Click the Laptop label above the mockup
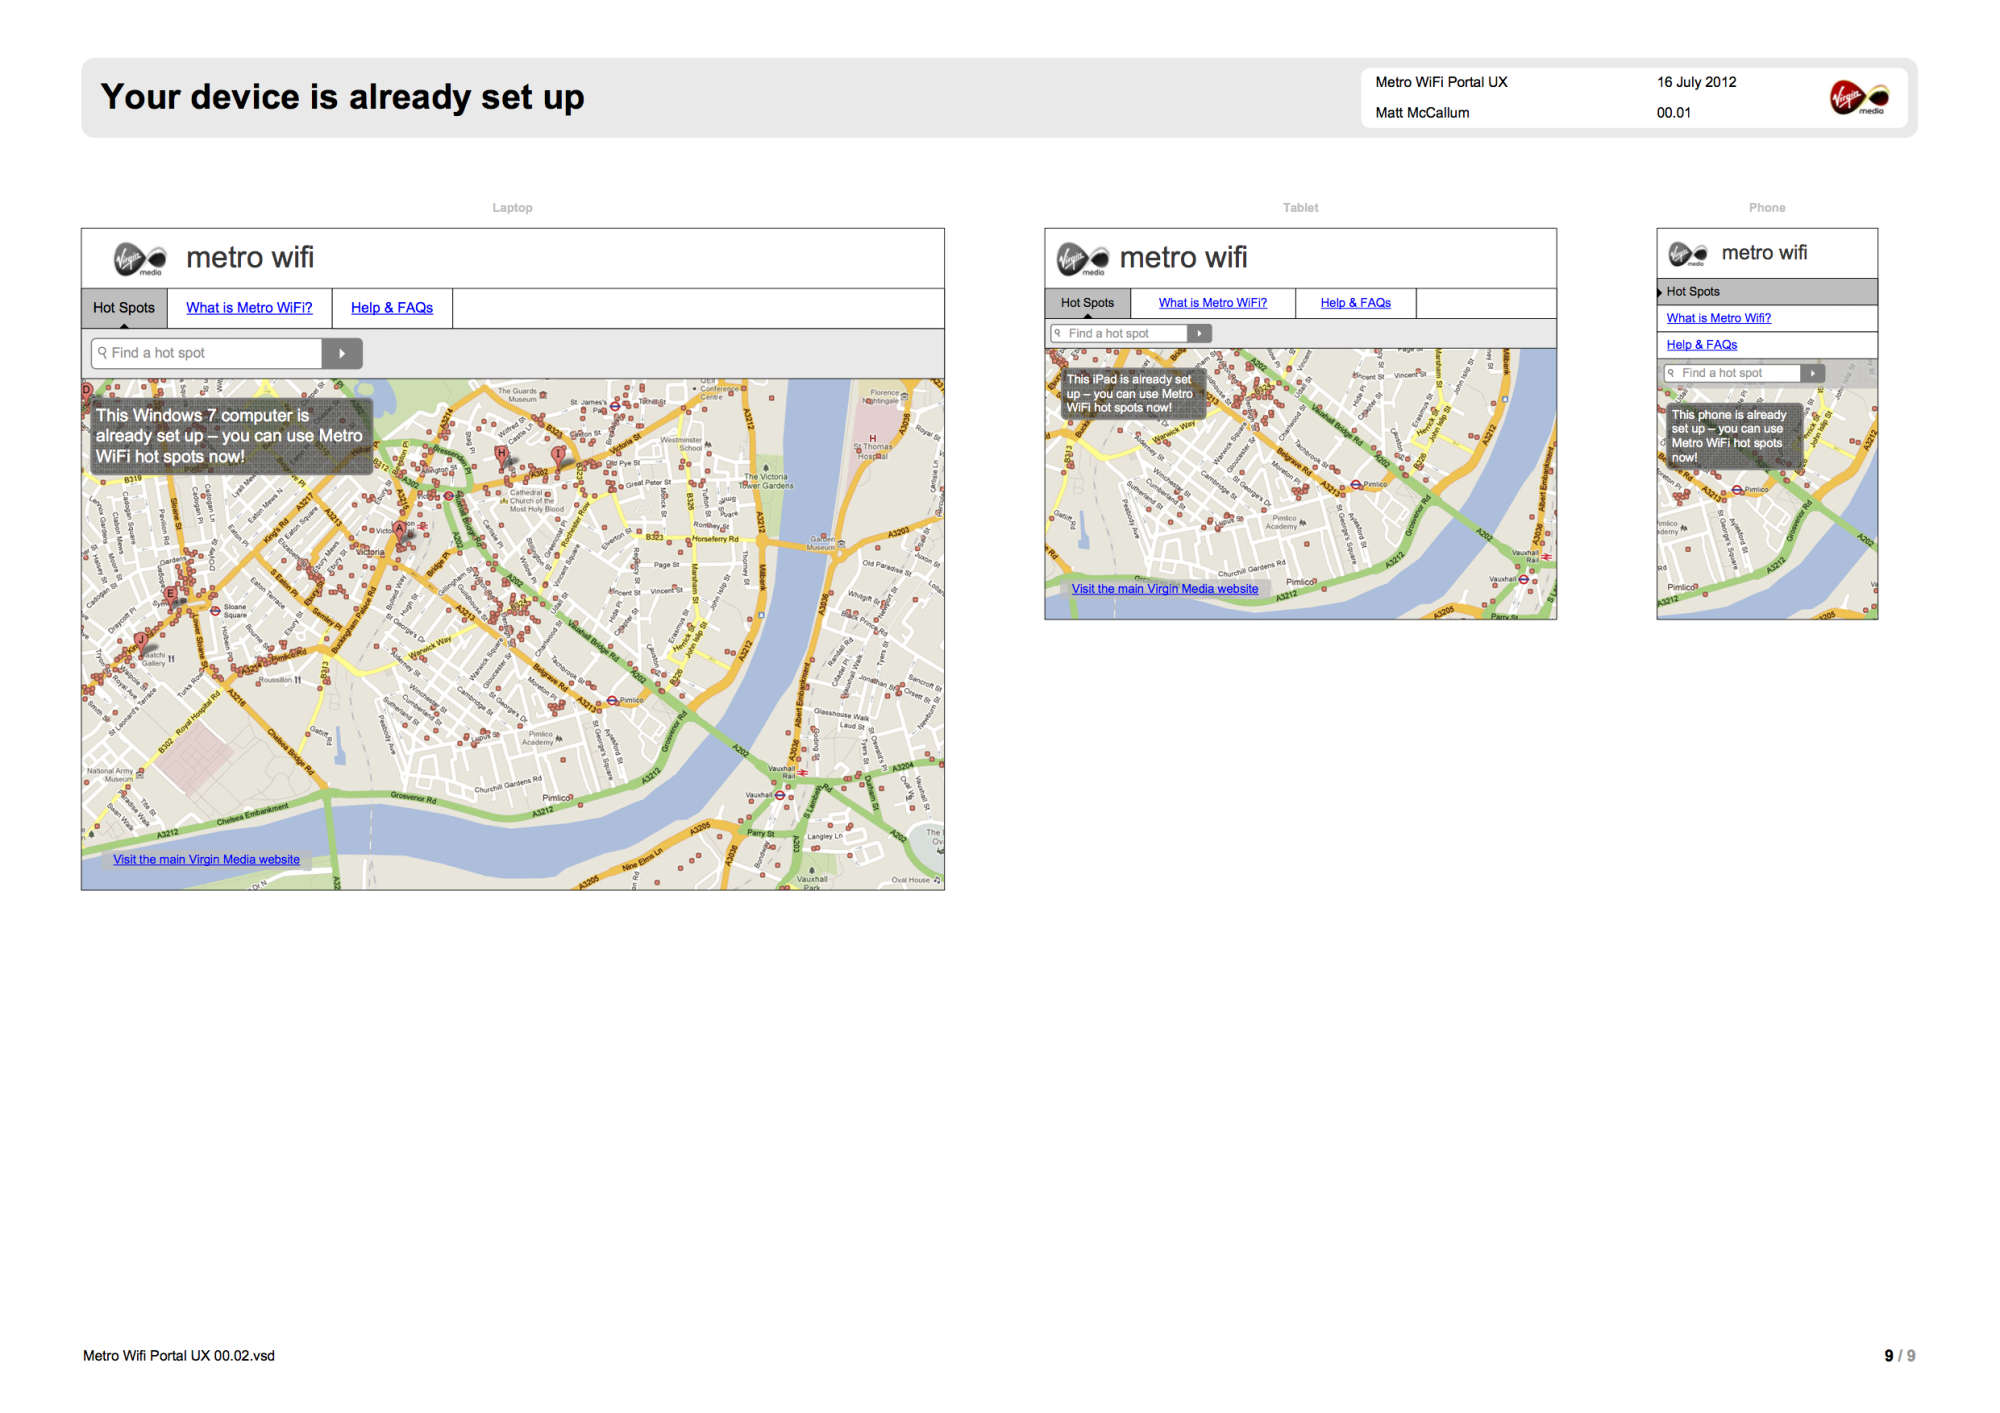 tap(512, 208)
